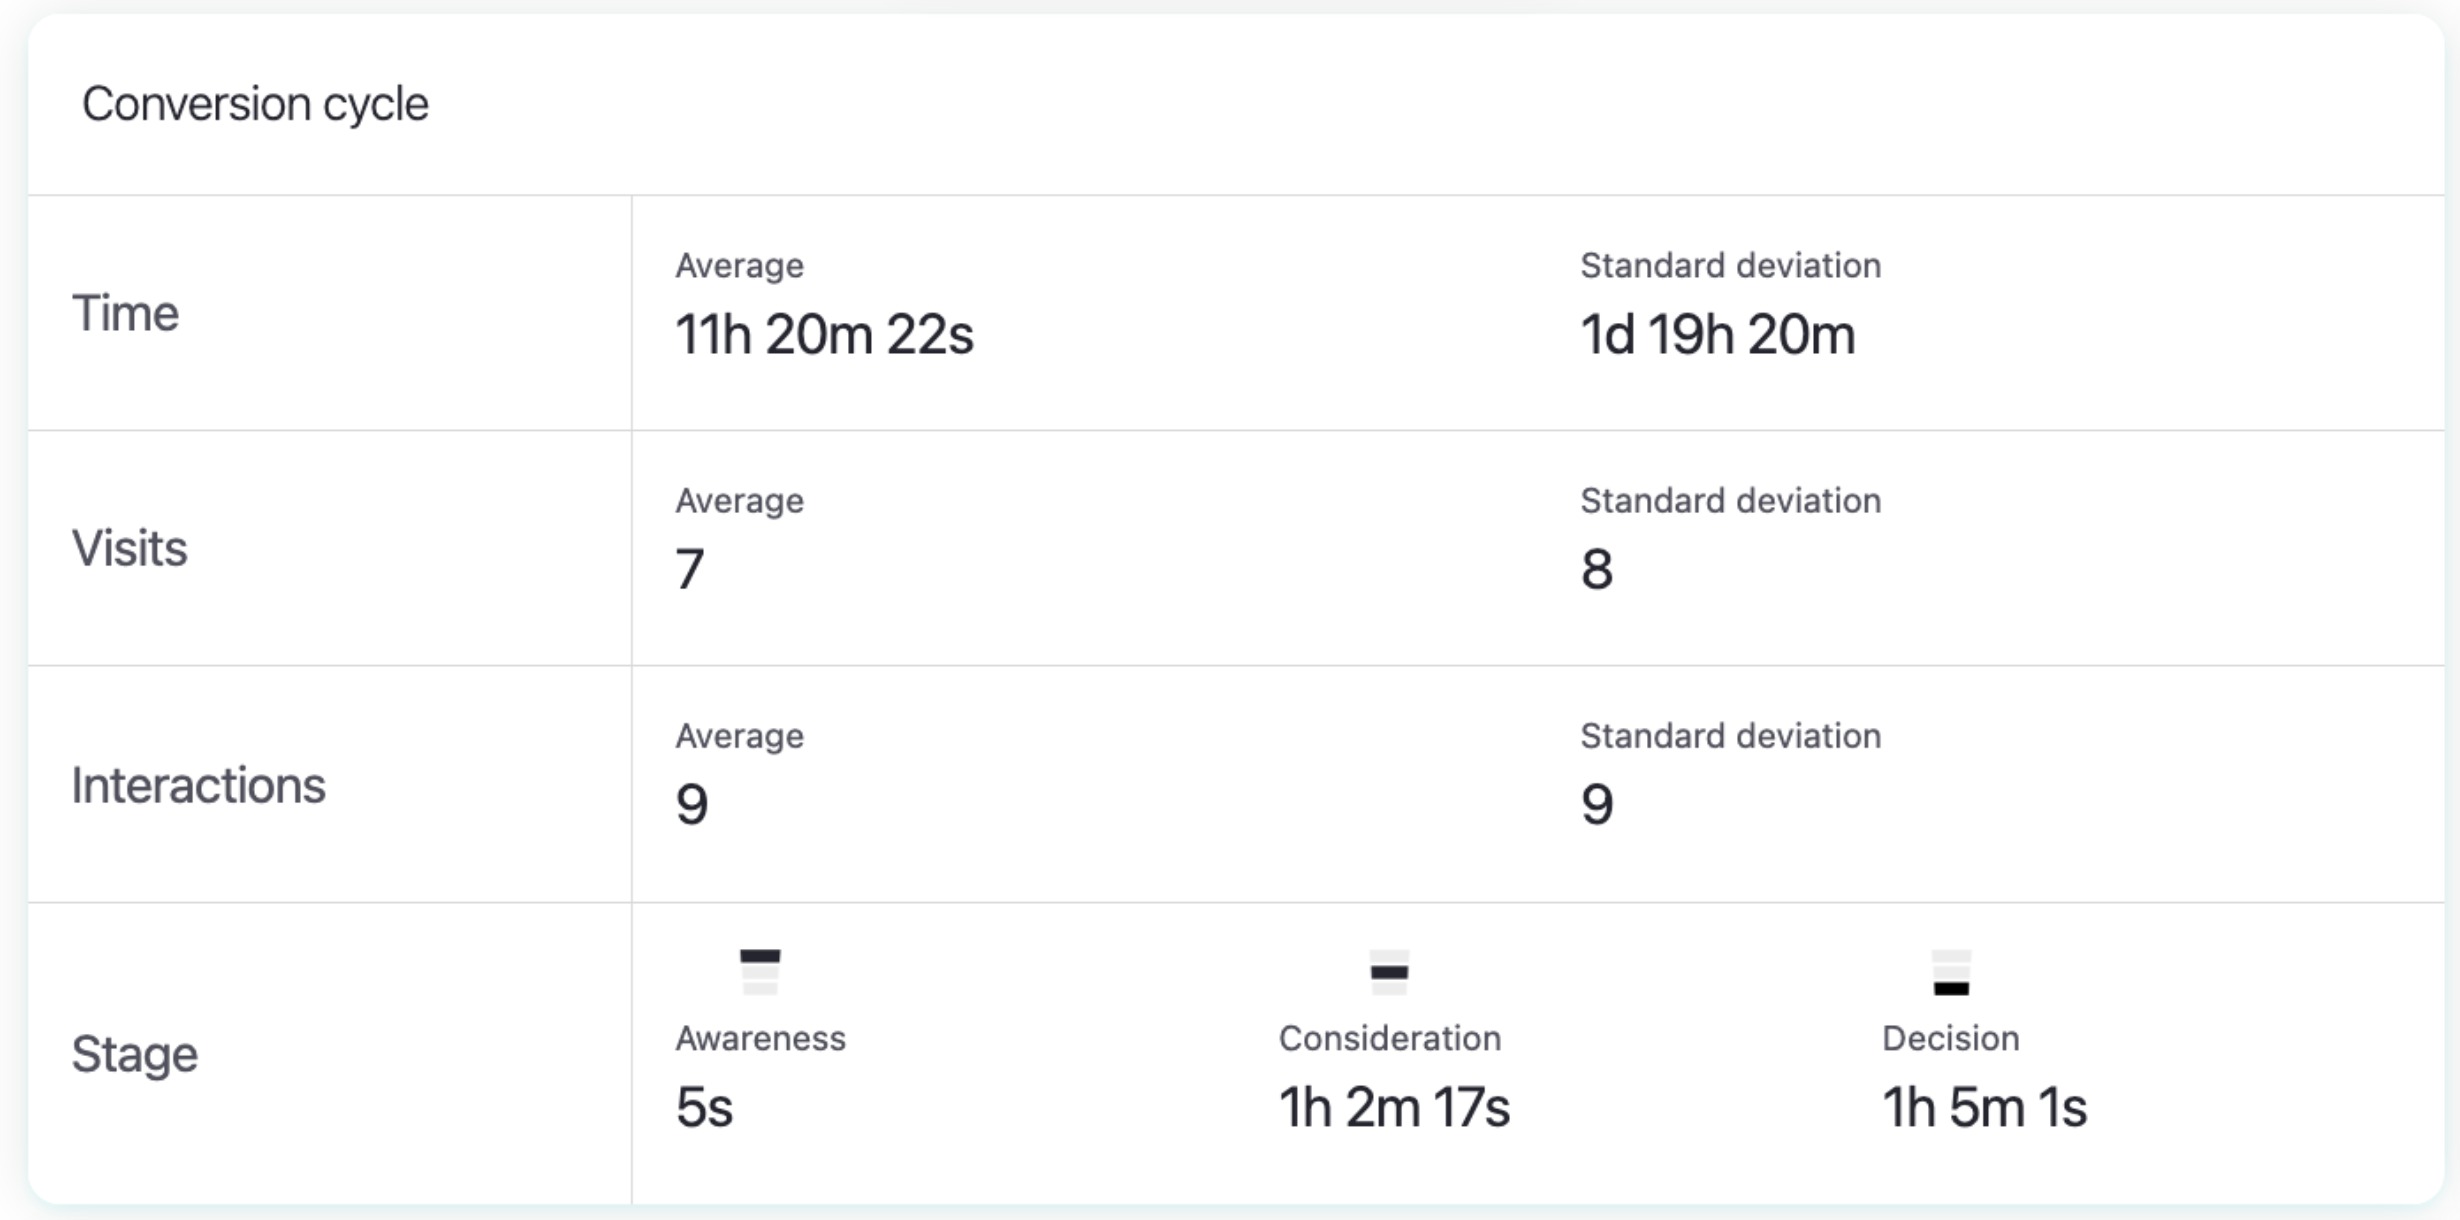Screen dimensions: 2460x1220
Task: Click average time value 11h 20m 22s
Action: coord(824,334)
